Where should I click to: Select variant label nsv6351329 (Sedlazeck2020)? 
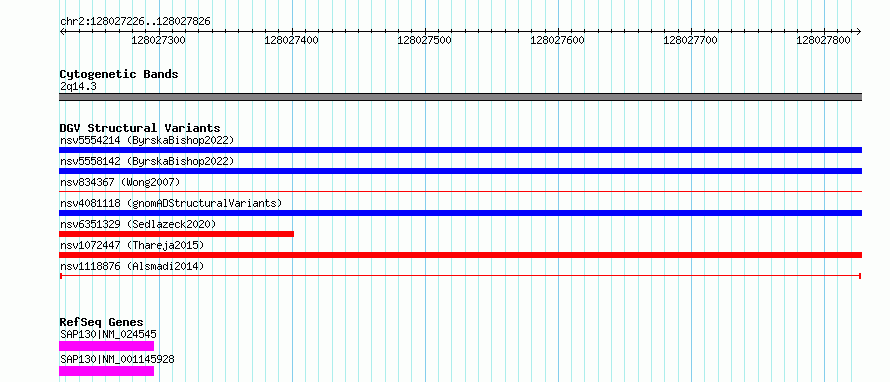pos(138,224)
